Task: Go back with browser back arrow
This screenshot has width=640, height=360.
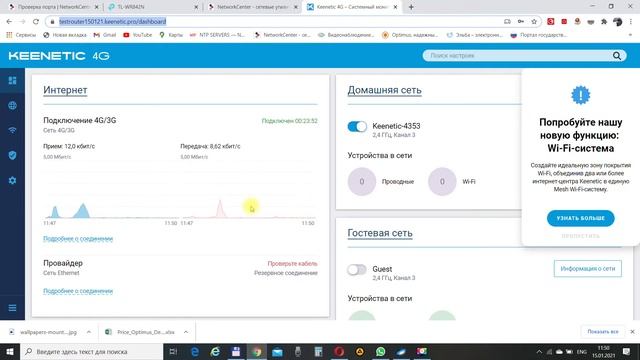Action: pyautogui.click(x=9, y=21)
